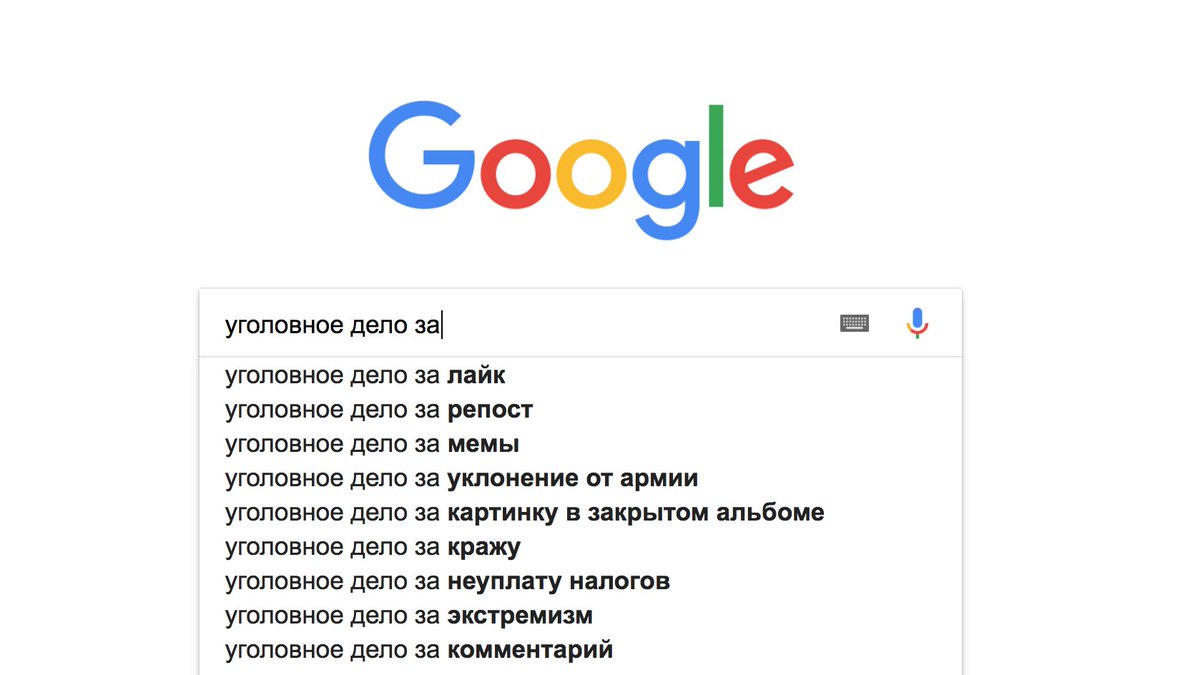1200x675 pixels.
Task: Select suggestion 'уклонение от армии'
Action: tap(461, 478)
